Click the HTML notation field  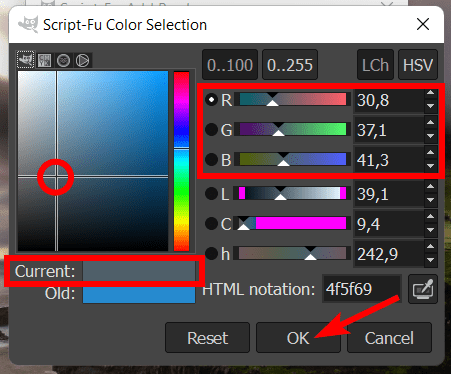pos(361,289)
